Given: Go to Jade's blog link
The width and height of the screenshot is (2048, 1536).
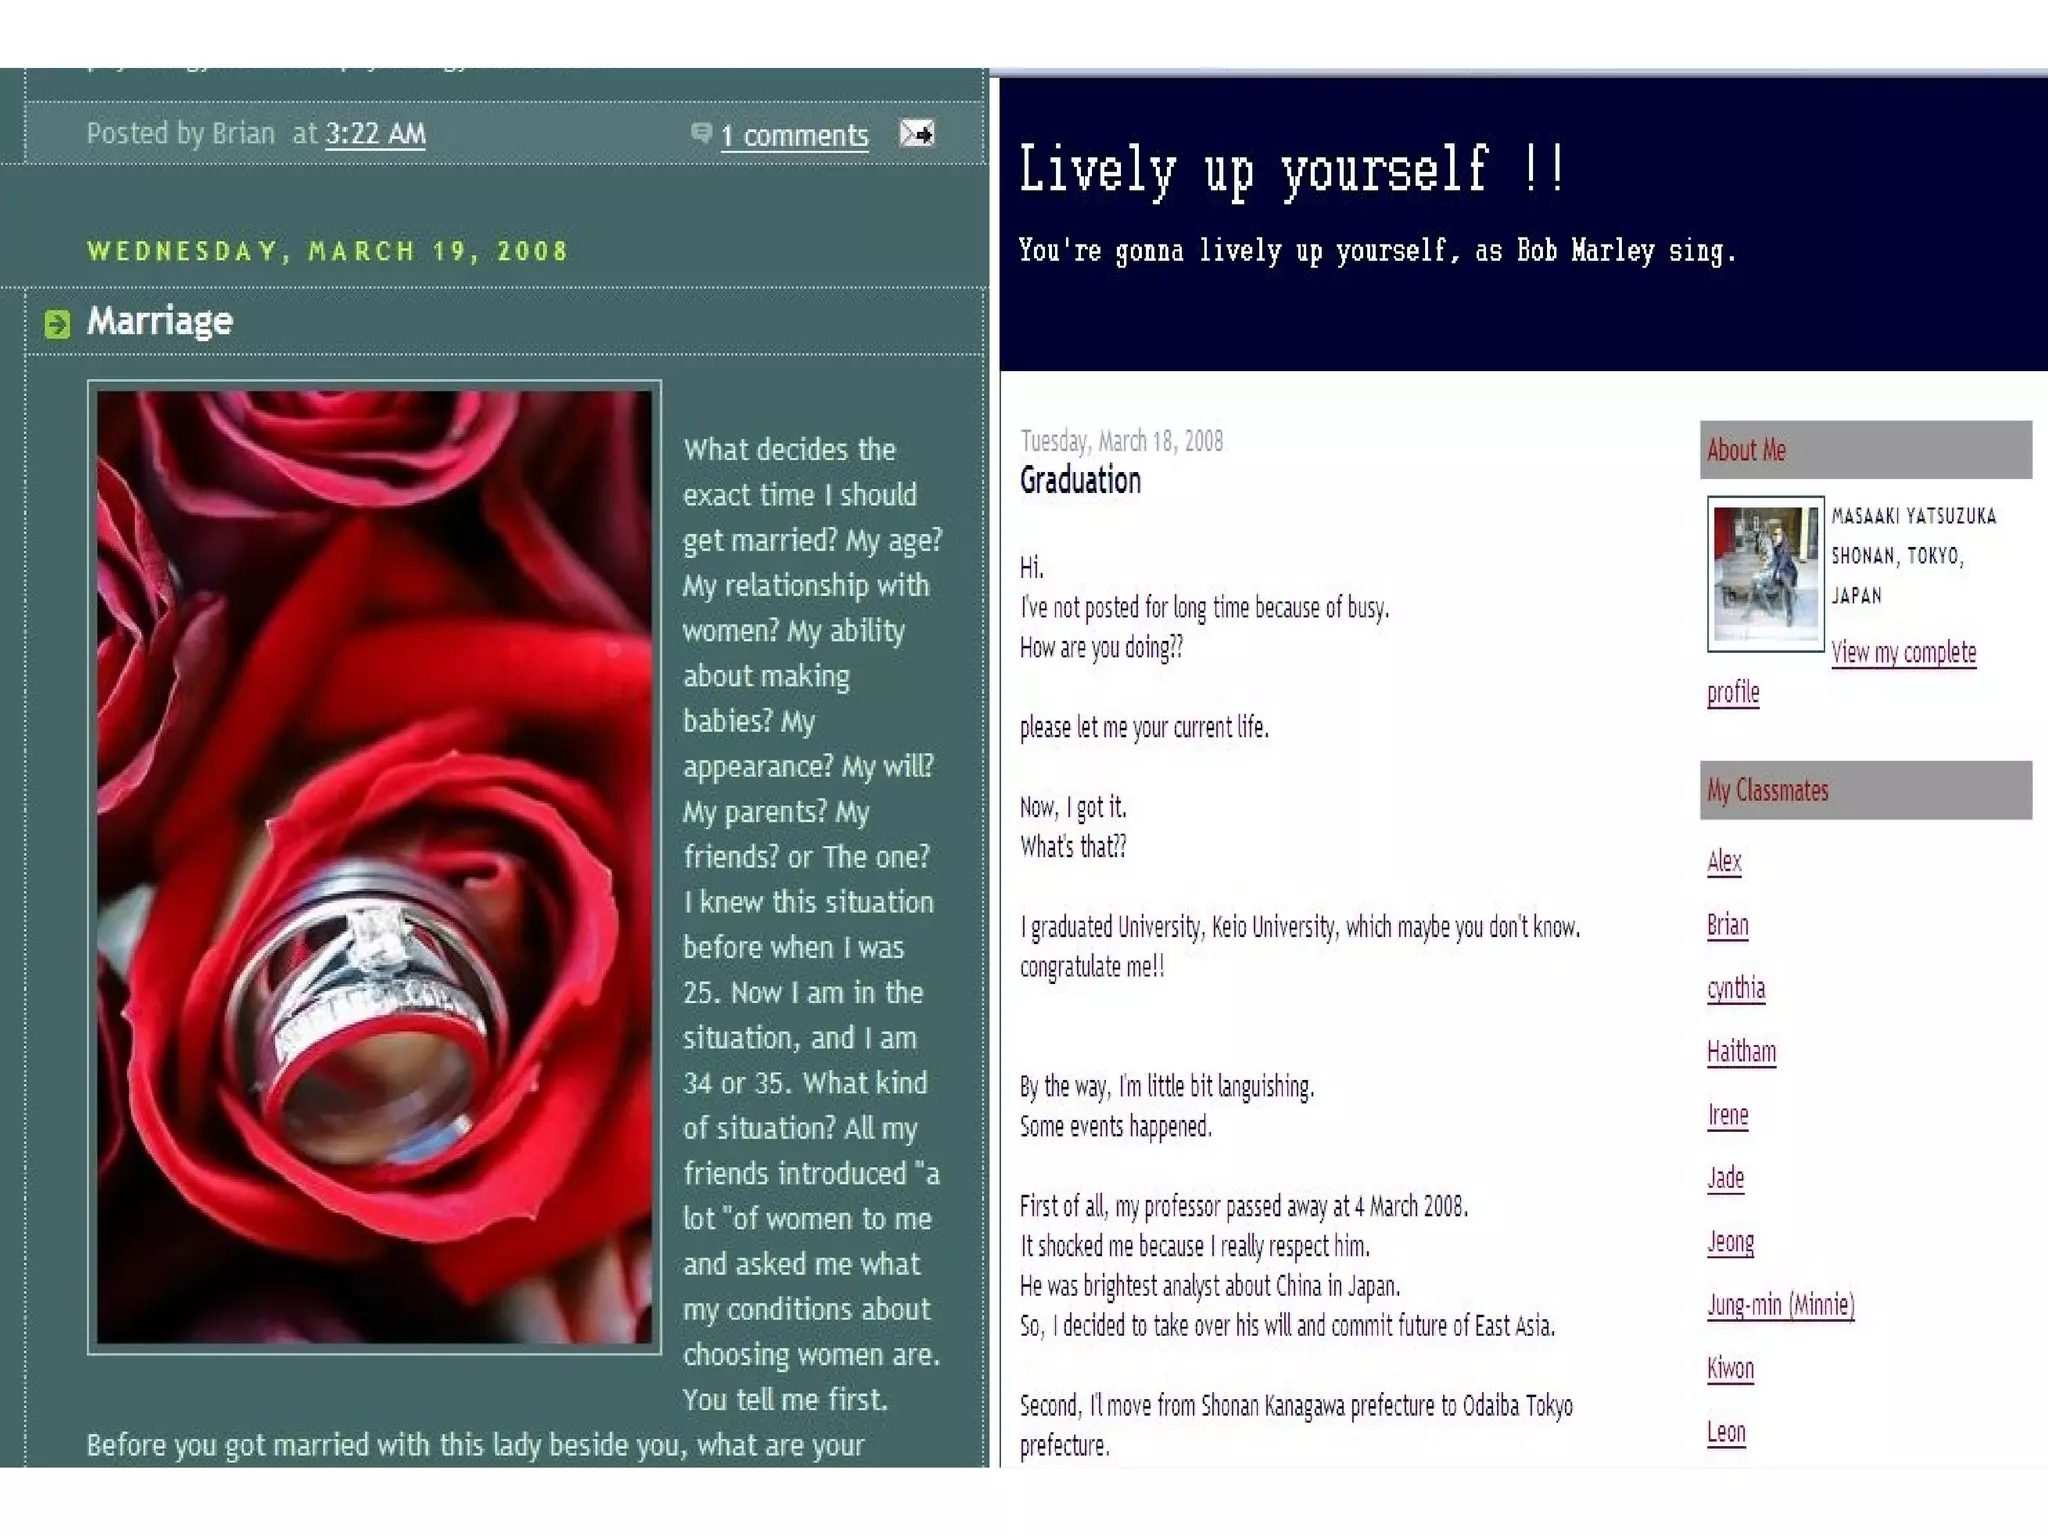Looking at the screenshot, I should (x=1725, y=1178).
